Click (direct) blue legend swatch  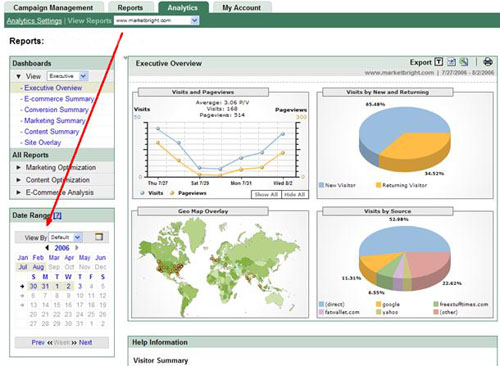[x=321, y=304]
